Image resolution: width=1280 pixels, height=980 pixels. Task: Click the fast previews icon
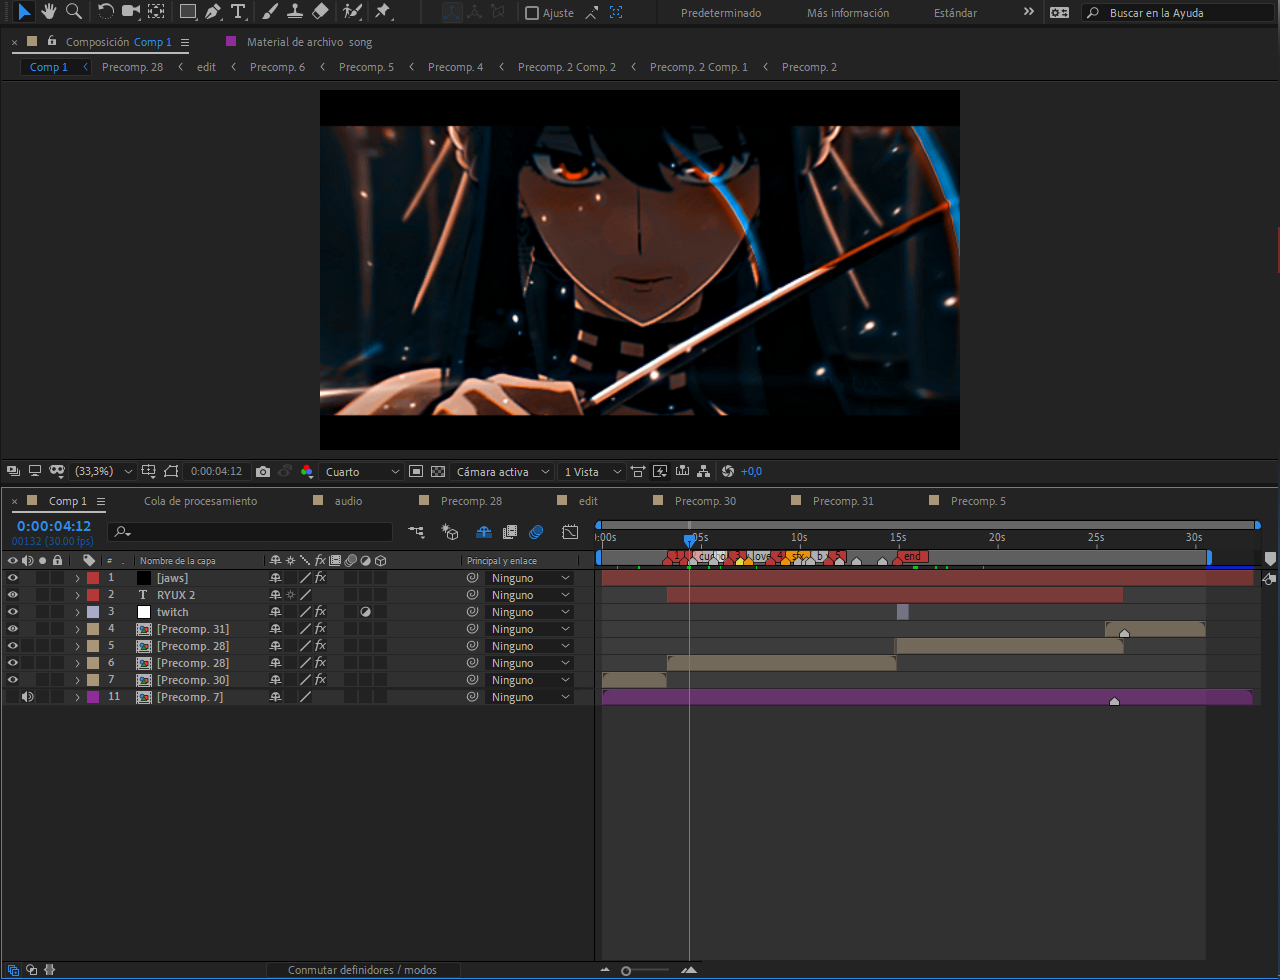[x=660, y=471]
